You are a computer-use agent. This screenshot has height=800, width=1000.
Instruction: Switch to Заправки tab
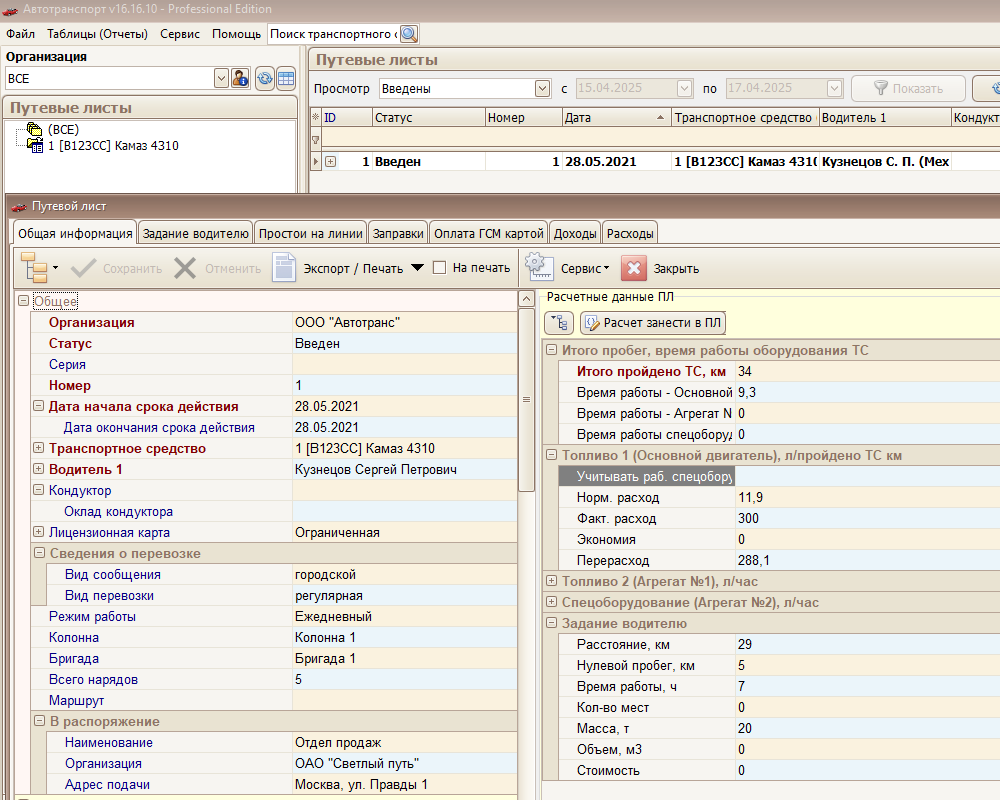398,233
